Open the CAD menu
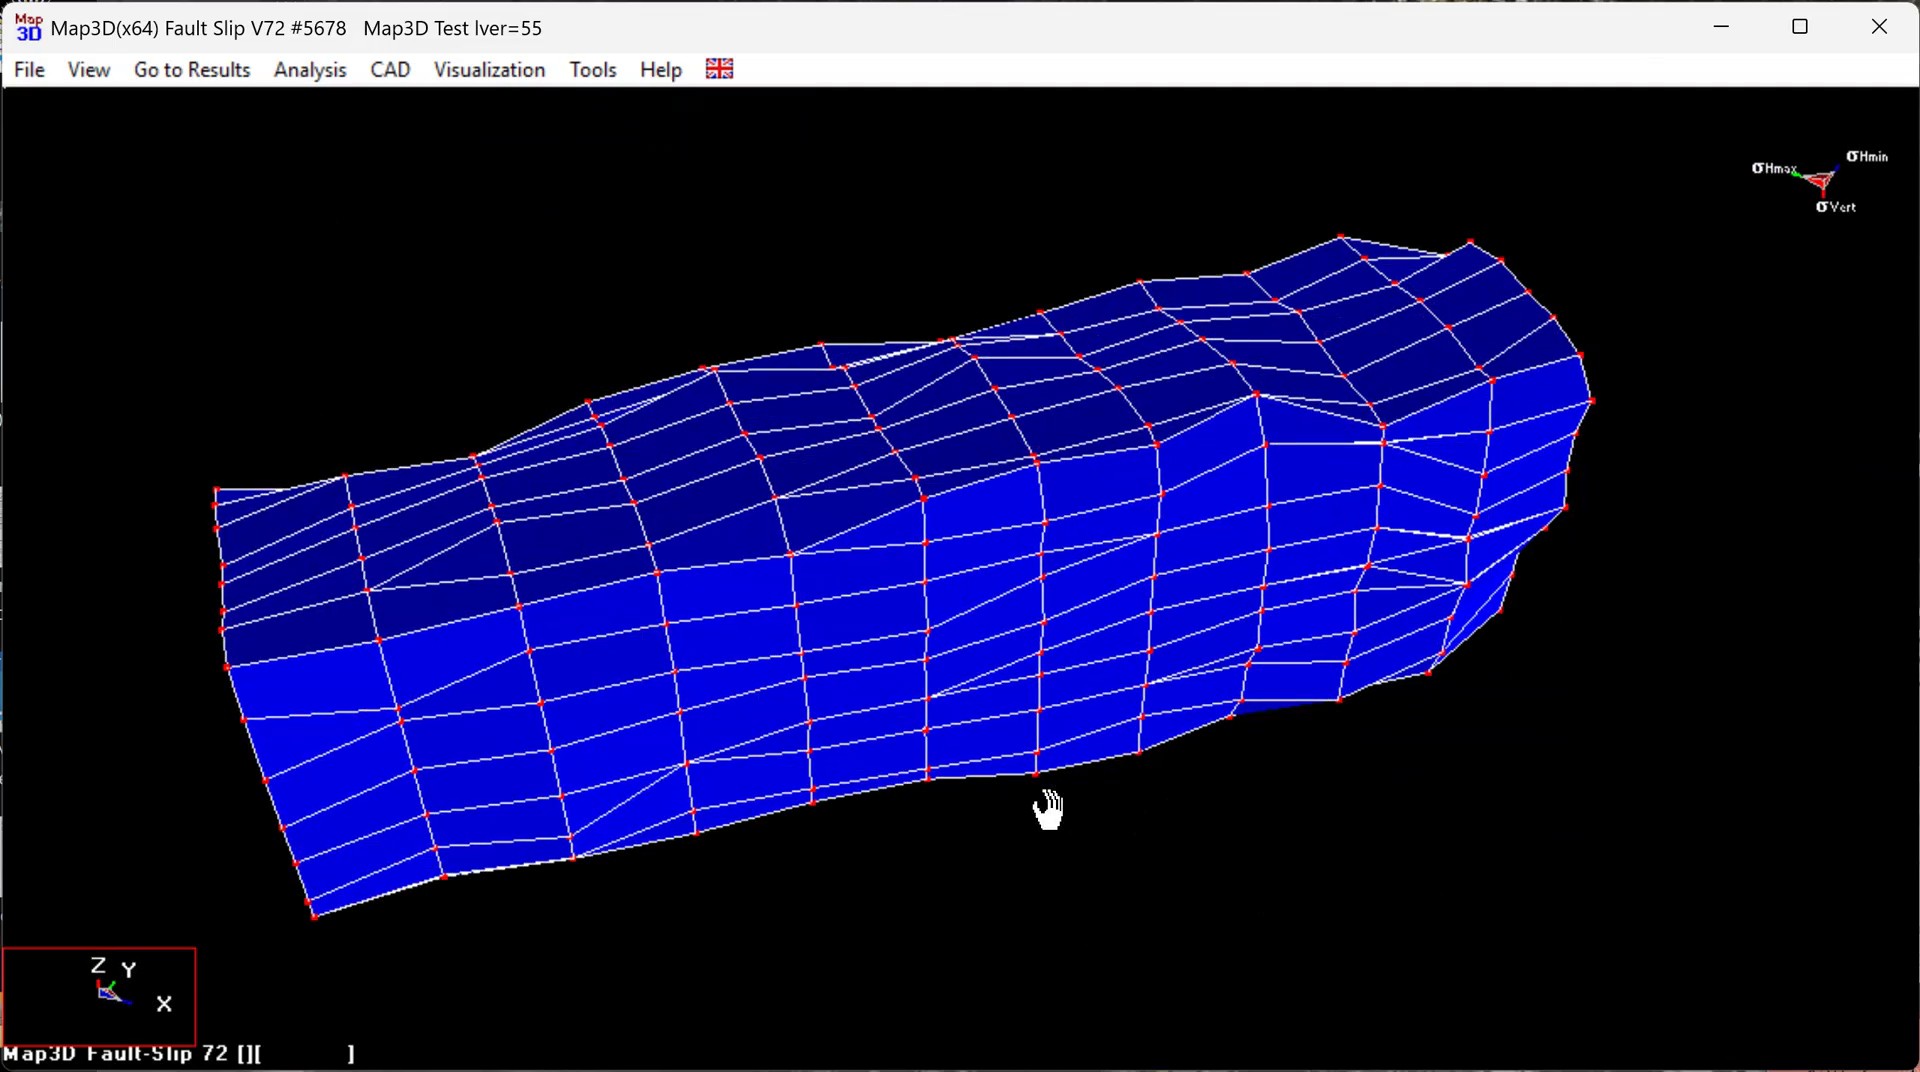 pos(390,70)
